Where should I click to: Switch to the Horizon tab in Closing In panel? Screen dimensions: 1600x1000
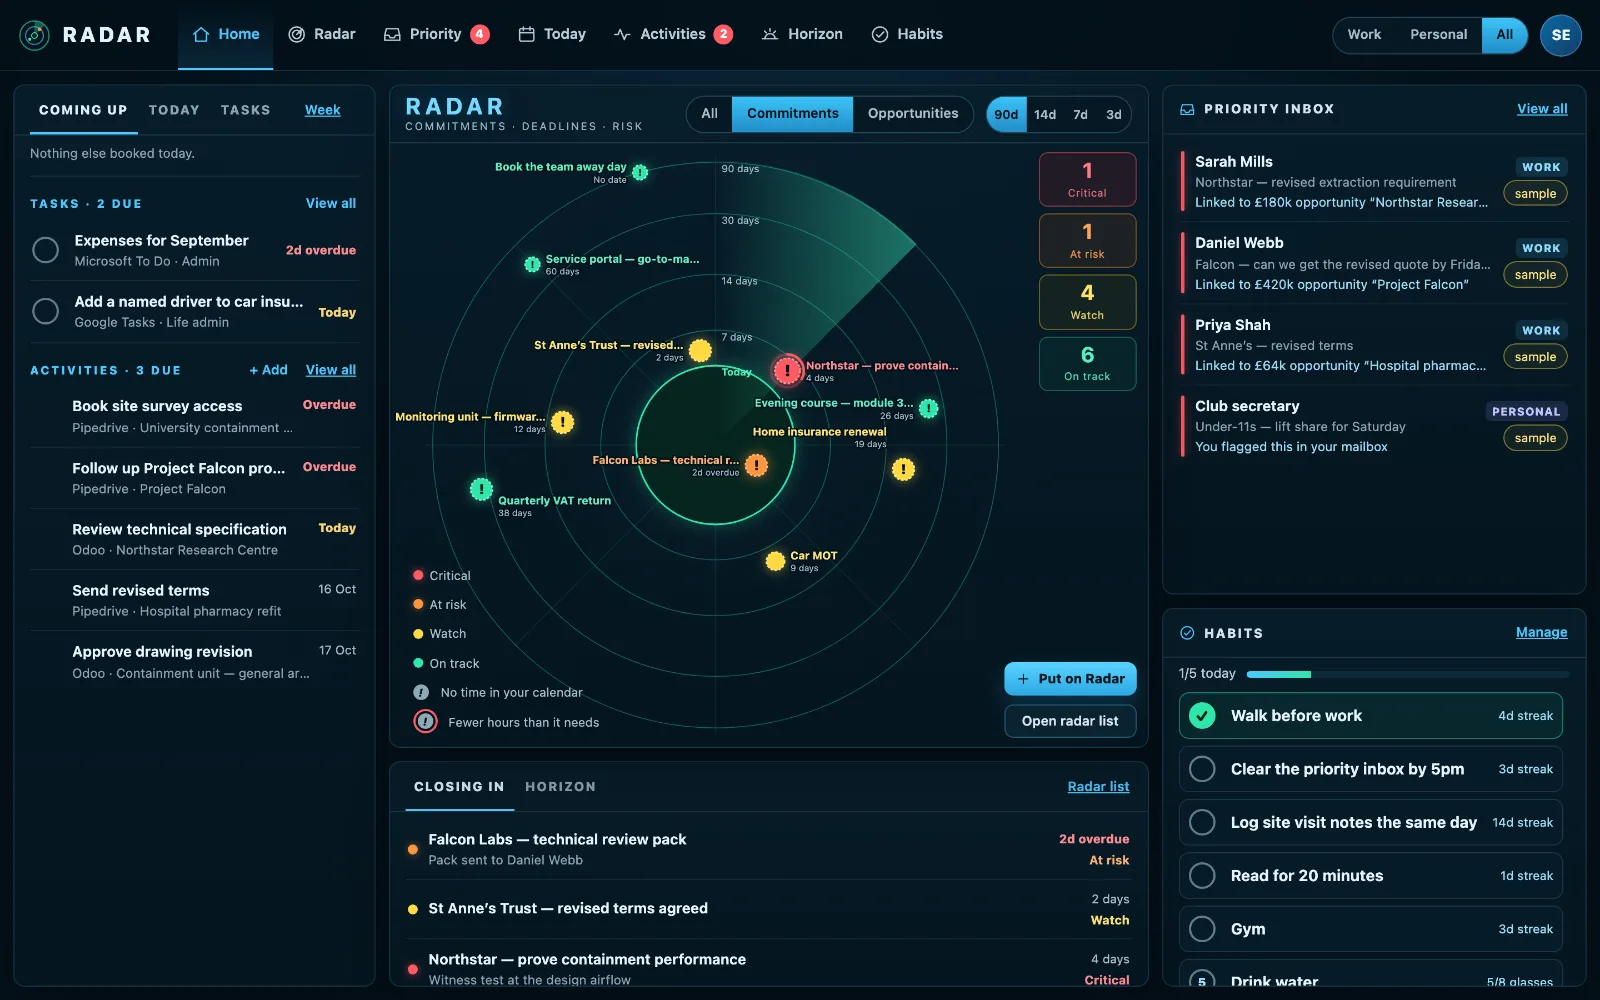pos(560,787)
